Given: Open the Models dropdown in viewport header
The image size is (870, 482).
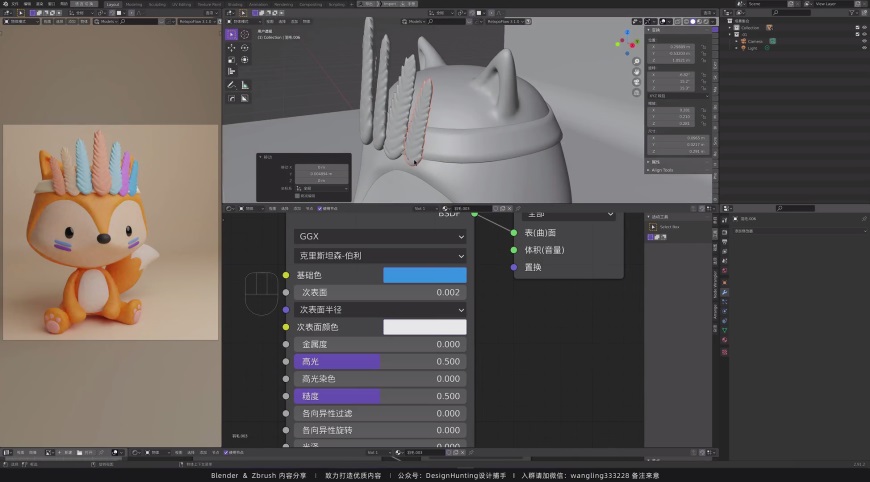Looking at the screenshot, I should (x=413, y=22).
